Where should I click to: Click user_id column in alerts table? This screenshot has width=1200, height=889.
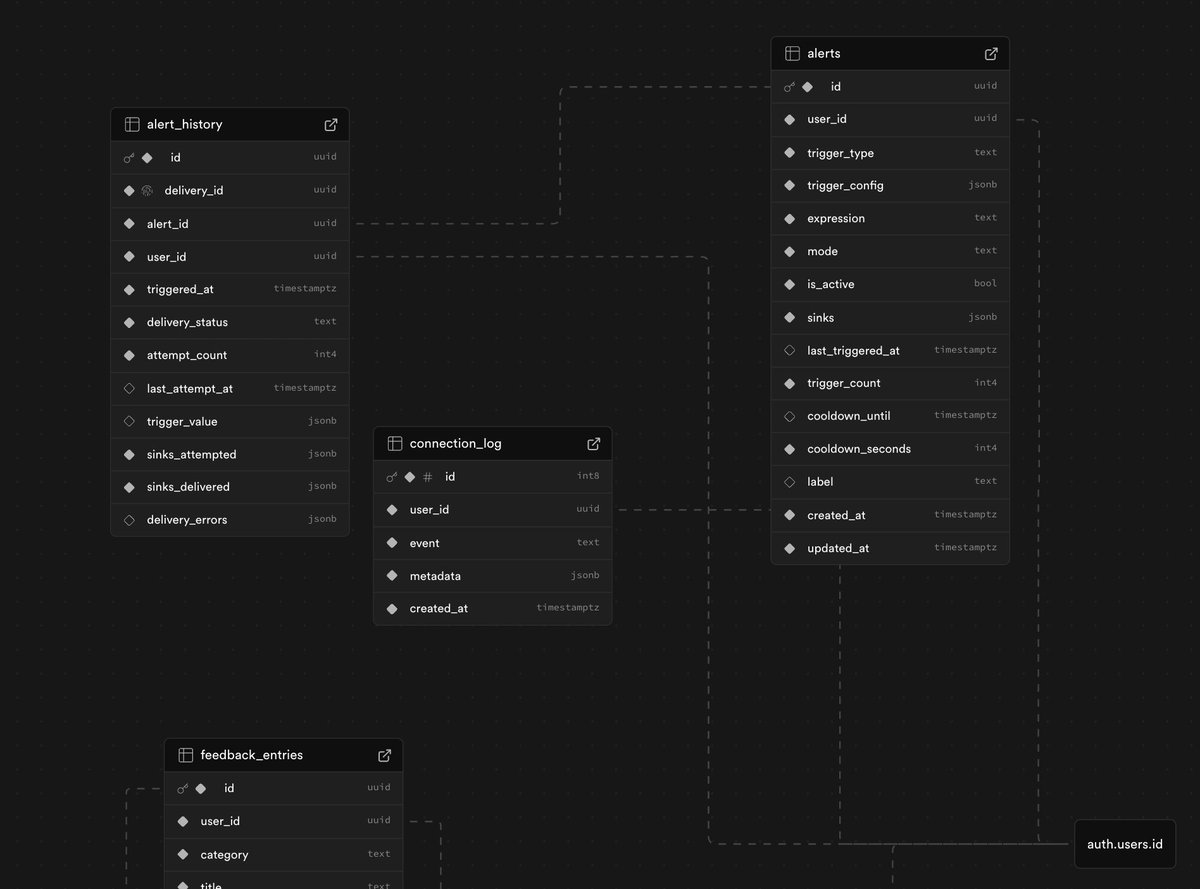[x=827, y=120]
